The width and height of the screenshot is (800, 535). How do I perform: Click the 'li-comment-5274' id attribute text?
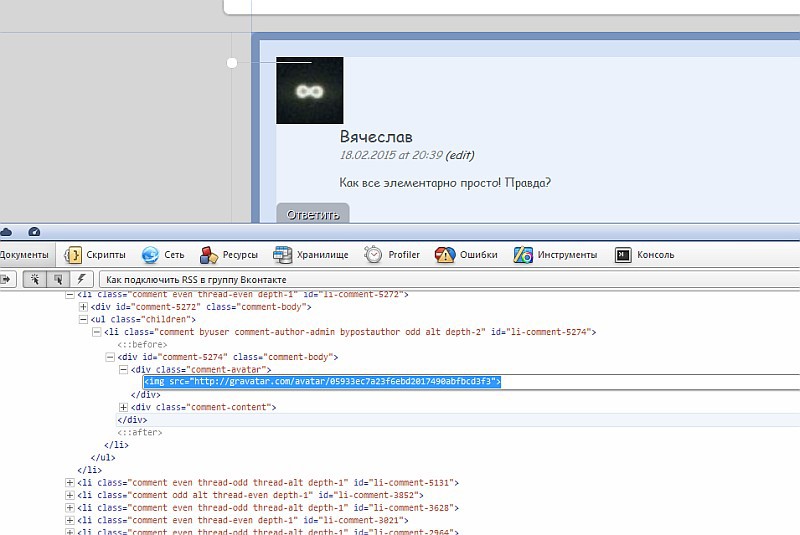point(543,332)
